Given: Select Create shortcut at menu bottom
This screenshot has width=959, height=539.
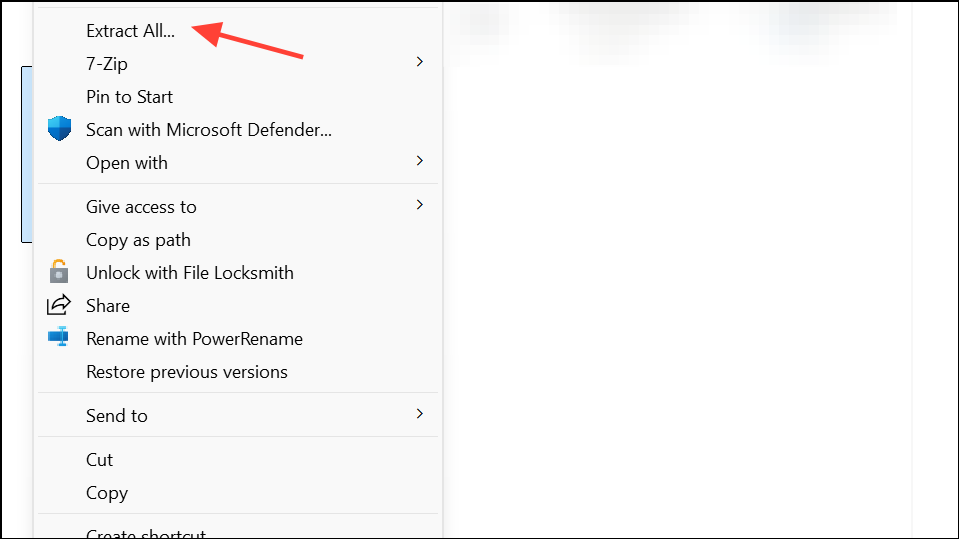Looking at the screenshot, I should [x=146, y=533].
